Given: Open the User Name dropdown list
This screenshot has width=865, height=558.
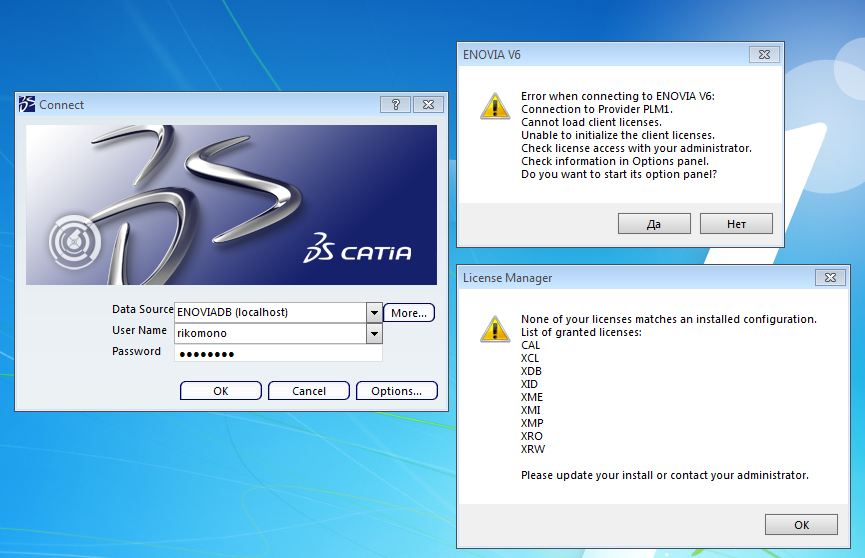Looking at the screenshot, I should click(x=374, y=333).
